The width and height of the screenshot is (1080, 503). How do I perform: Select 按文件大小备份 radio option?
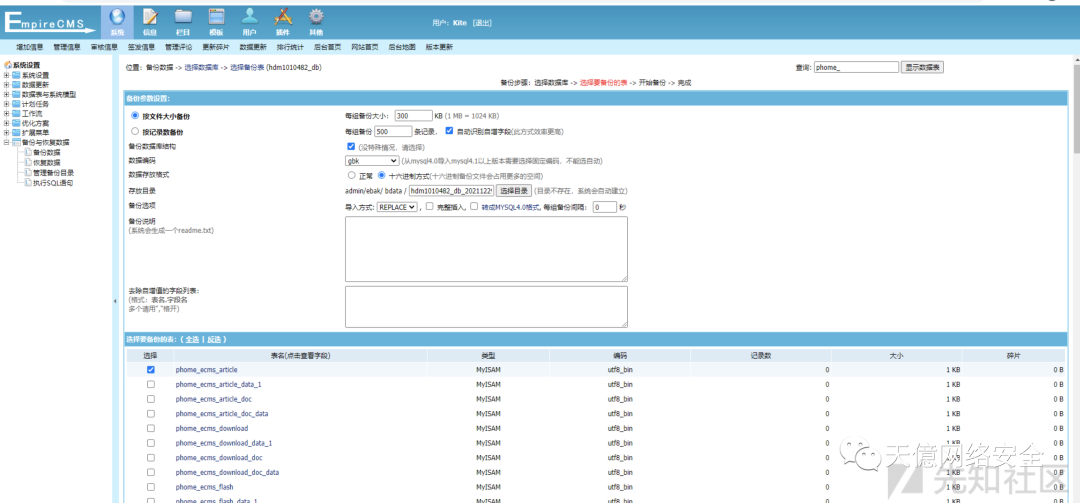tap(135, 116)
